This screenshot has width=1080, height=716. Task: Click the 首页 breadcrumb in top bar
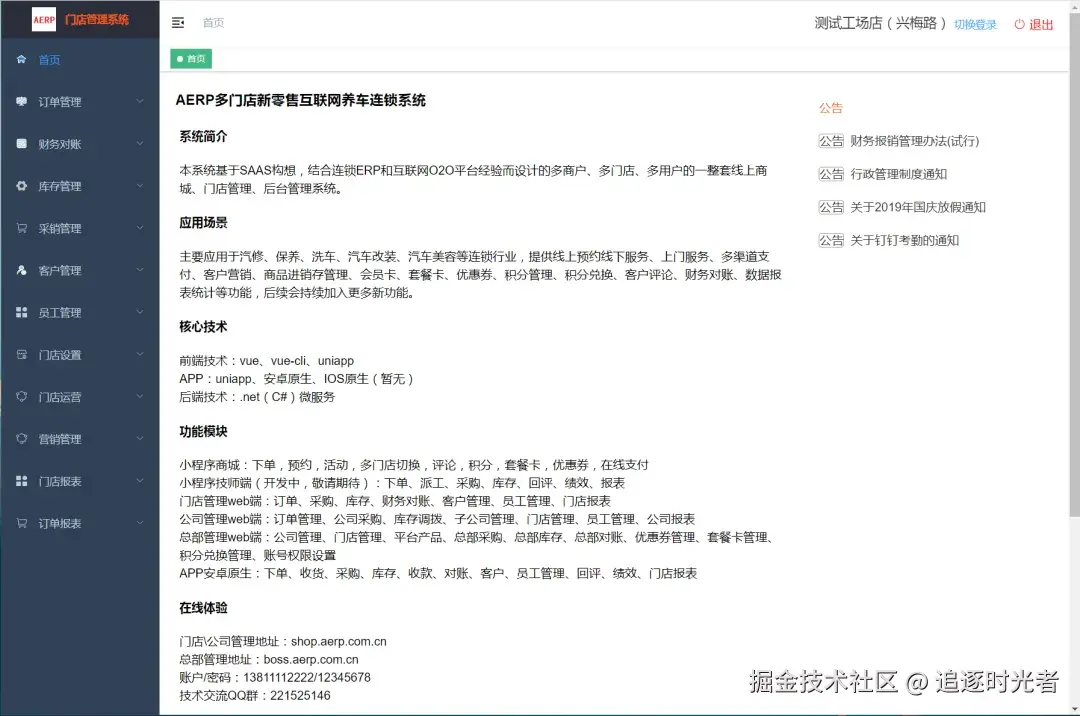213,23
